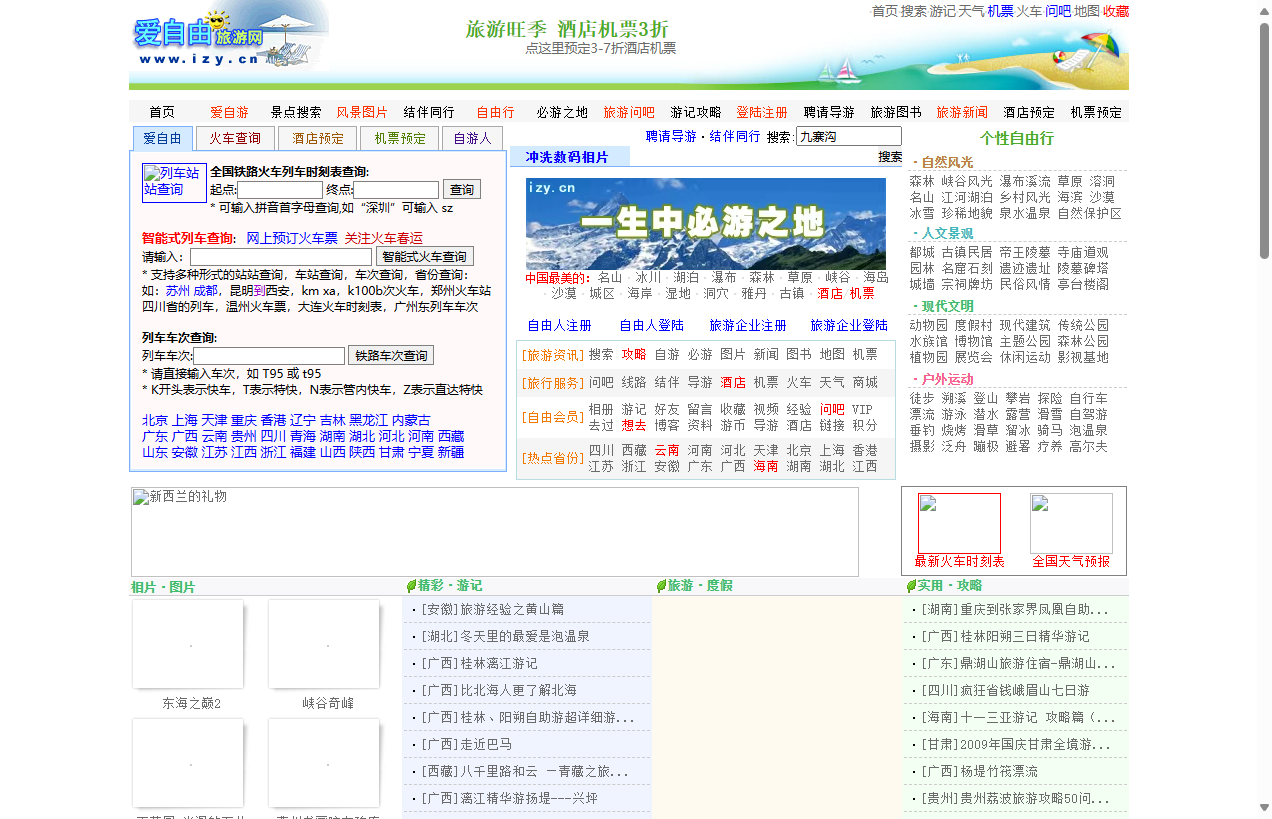Open the 全国天气预报 weather forecast image
The height and width of the screenshot is (819, 1272).
point(1071,524)
